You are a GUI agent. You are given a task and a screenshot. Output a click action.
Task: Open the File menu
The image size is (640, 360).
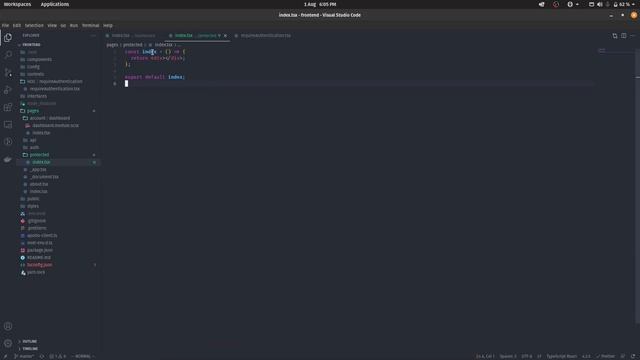5,25
